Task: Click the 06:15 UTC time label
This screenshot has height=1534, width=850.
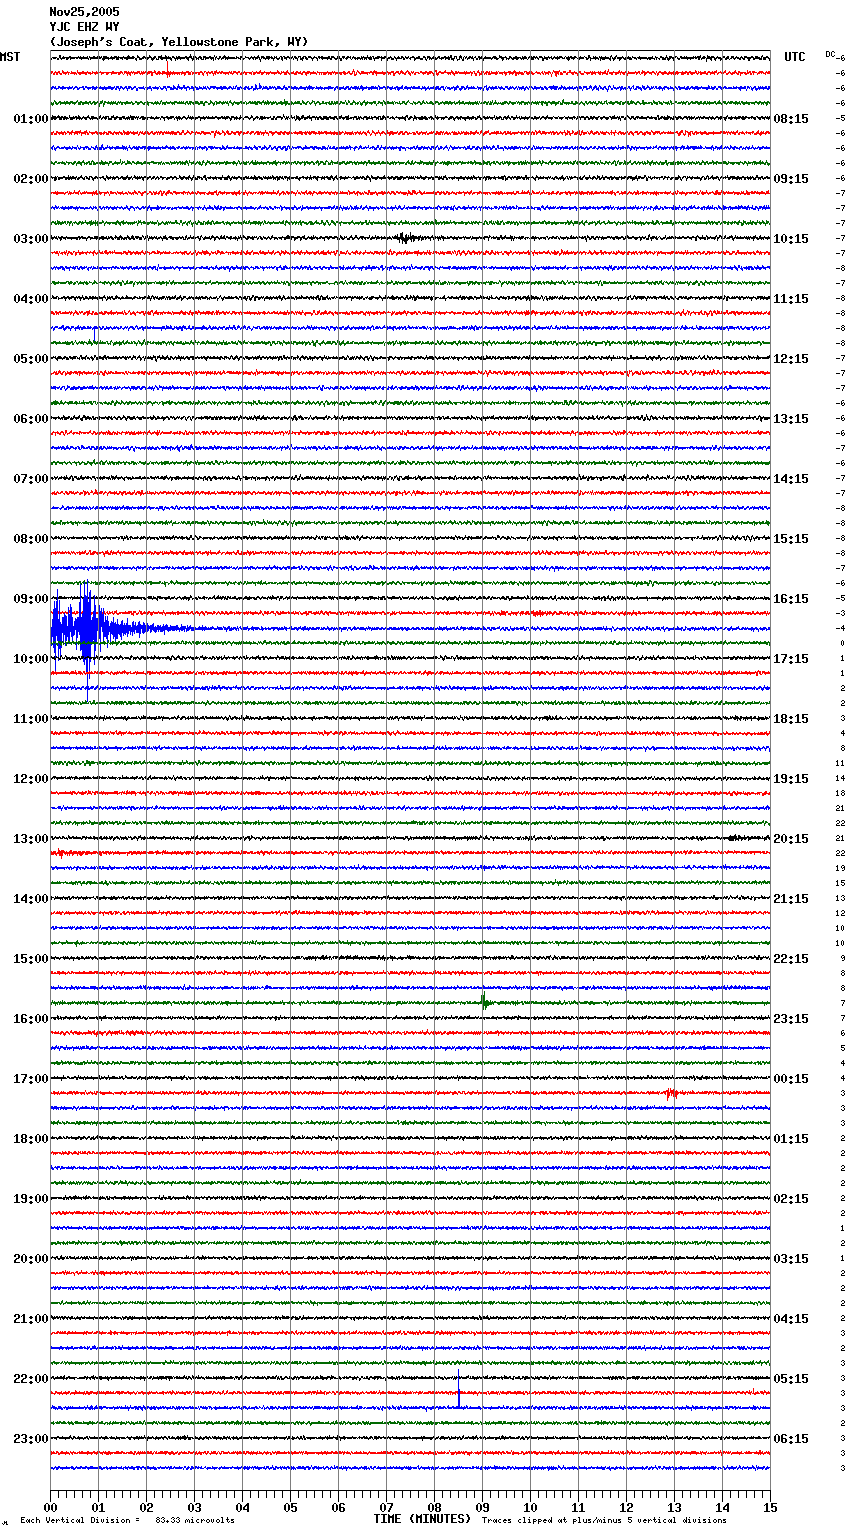Action: point(791,1439)
